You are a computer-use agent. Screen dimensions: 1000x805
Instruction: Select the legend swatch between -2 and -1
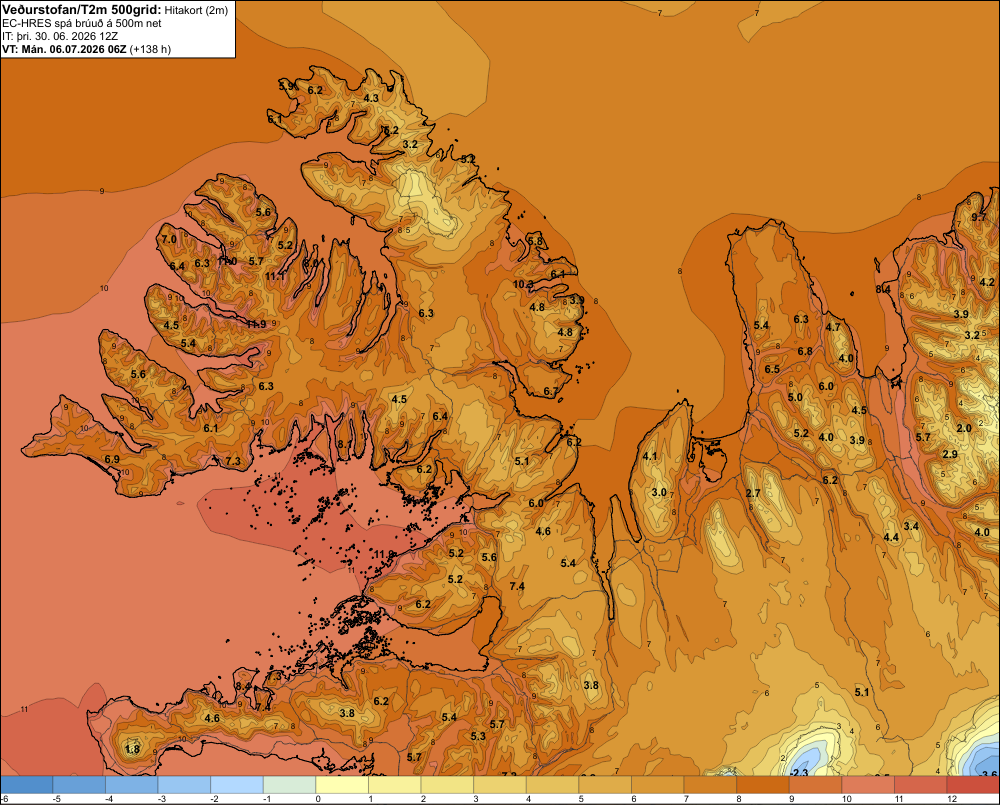(x=237, y=785)
